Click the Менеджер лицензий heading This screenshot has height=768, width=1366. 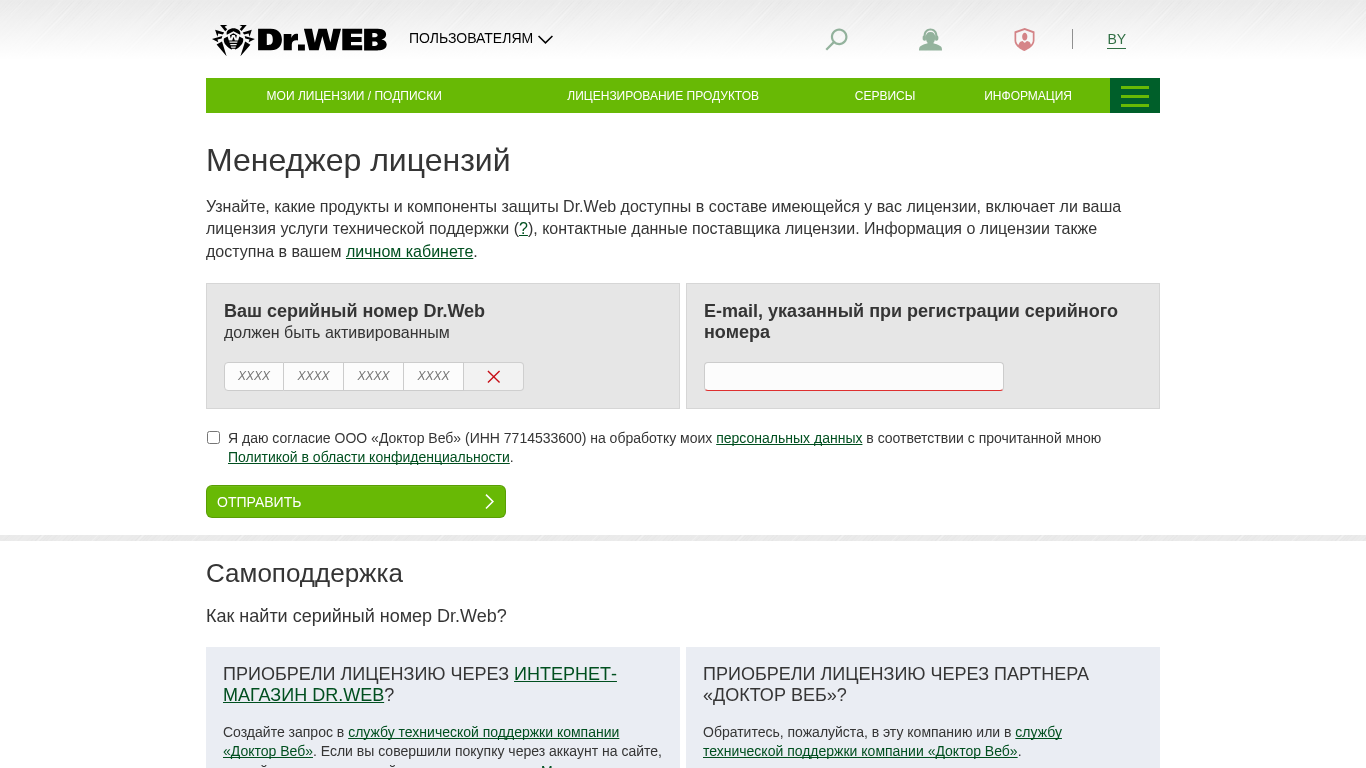point(358,160)
